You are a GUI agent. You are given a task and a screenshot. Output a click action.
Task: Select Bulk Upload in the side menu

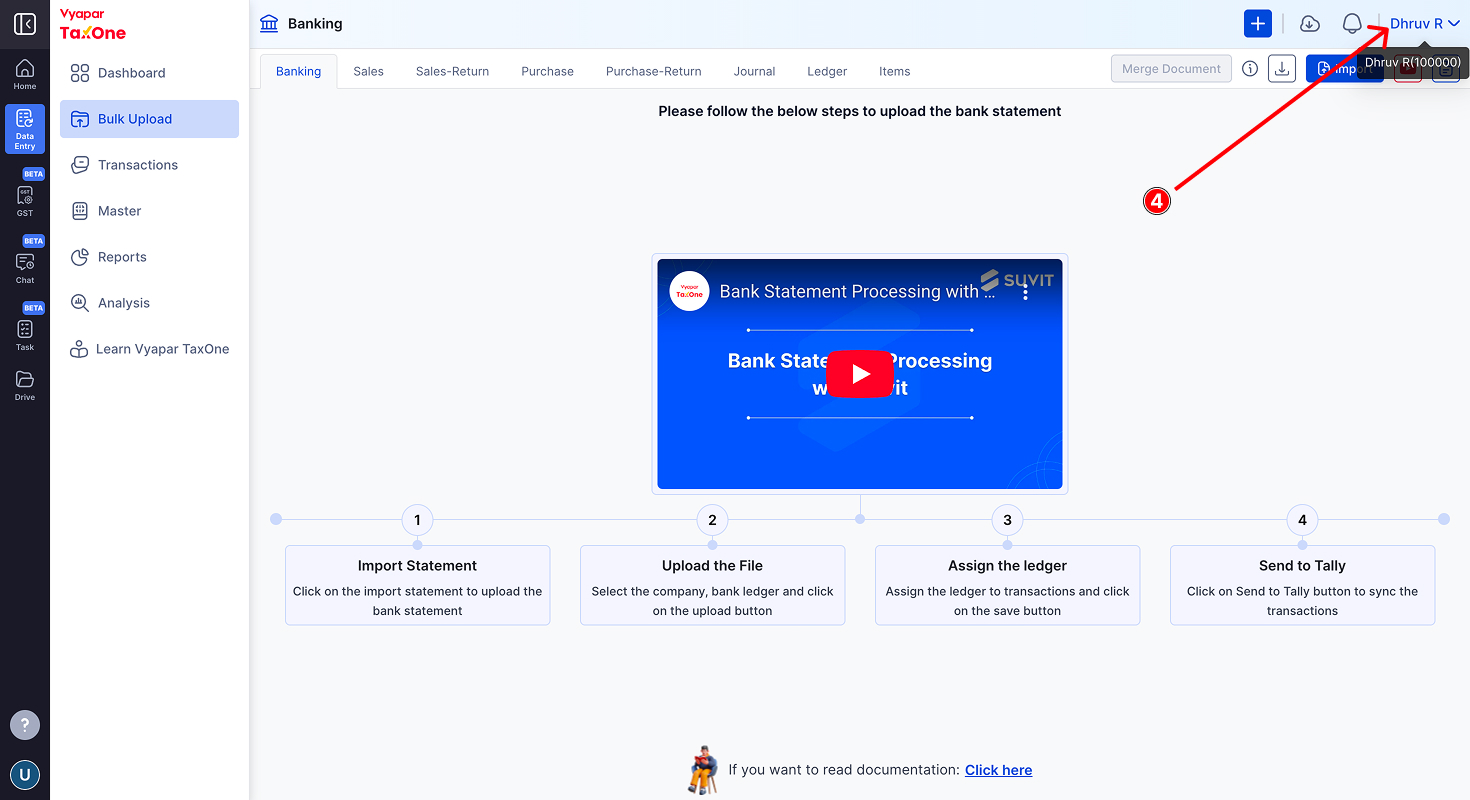tap(149, 119)
